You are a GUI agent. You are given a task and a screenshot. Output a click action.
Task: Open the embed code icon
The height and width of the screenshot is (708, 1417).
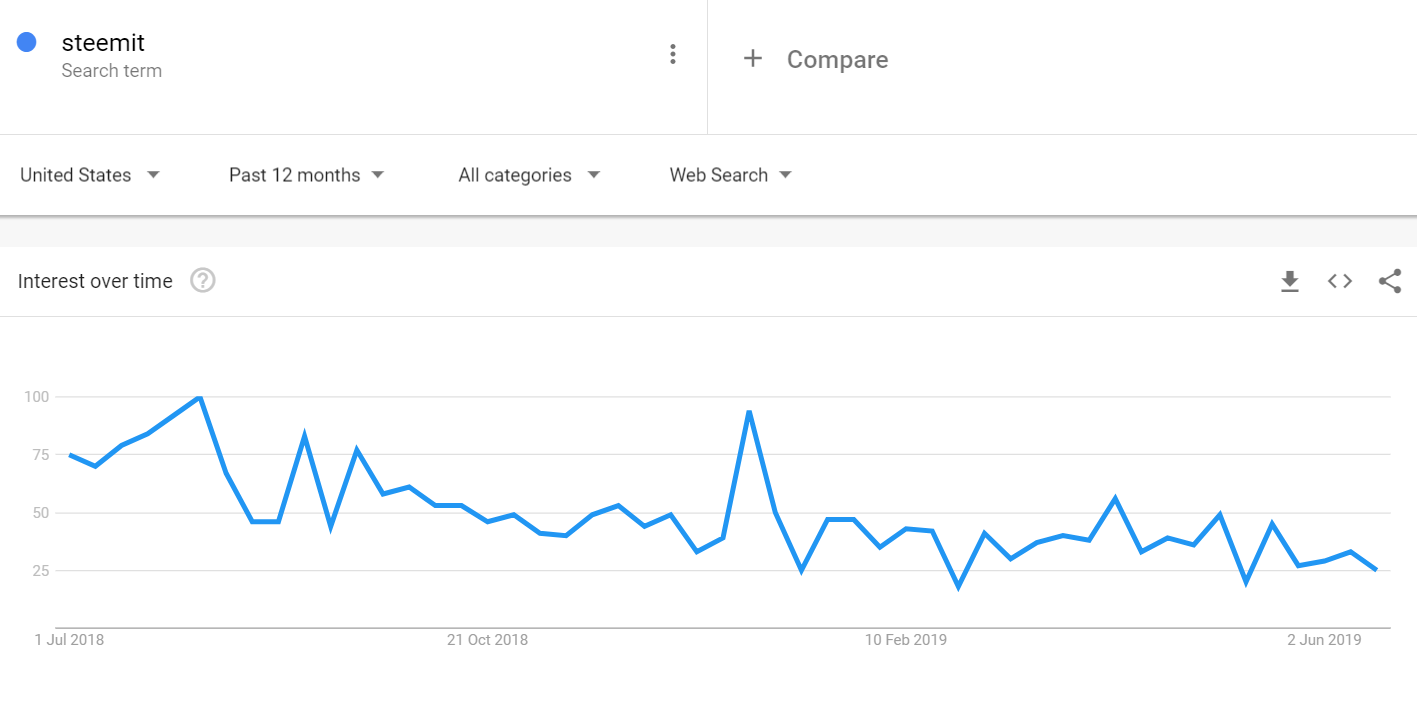pyautogui.click(x=1340, y=282)
